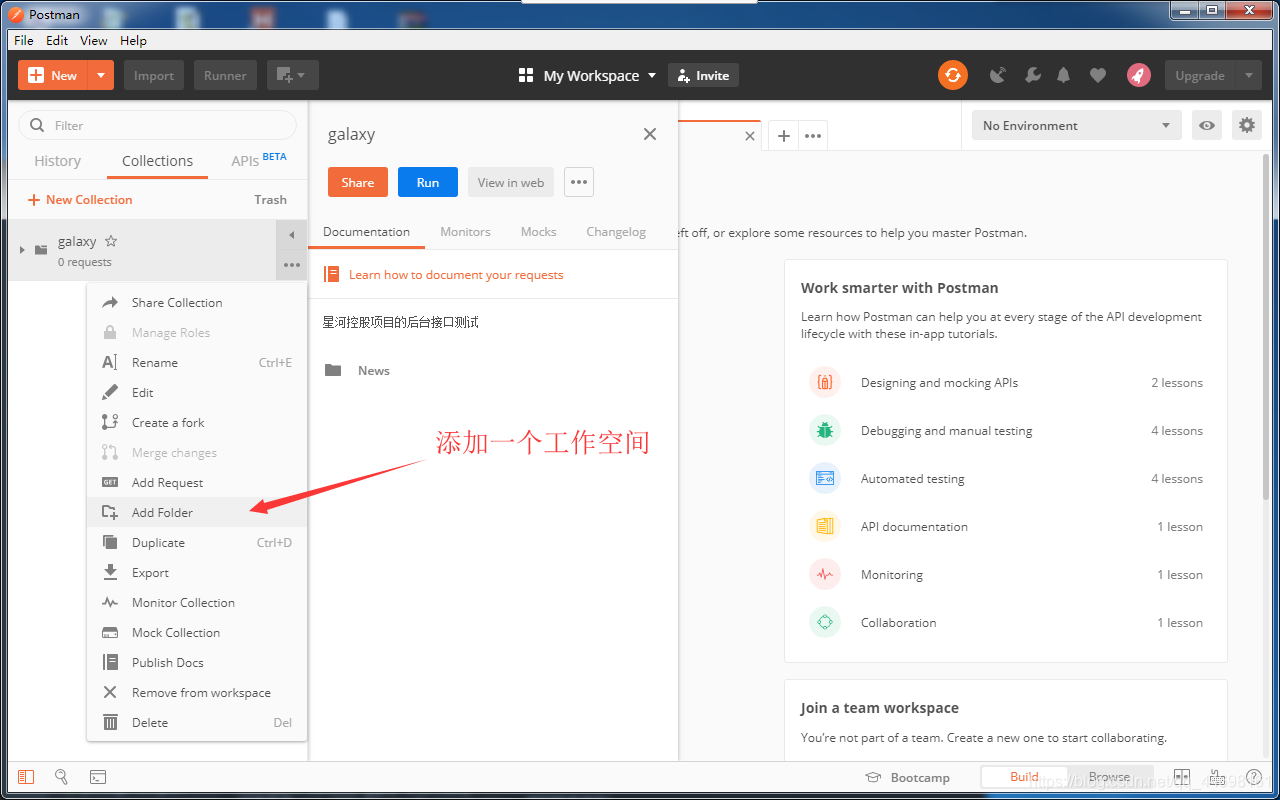Click the heart icon in header
The height and width of the screenshot is (800, 1280).
pyautogui.click(x=1098, y=75)
